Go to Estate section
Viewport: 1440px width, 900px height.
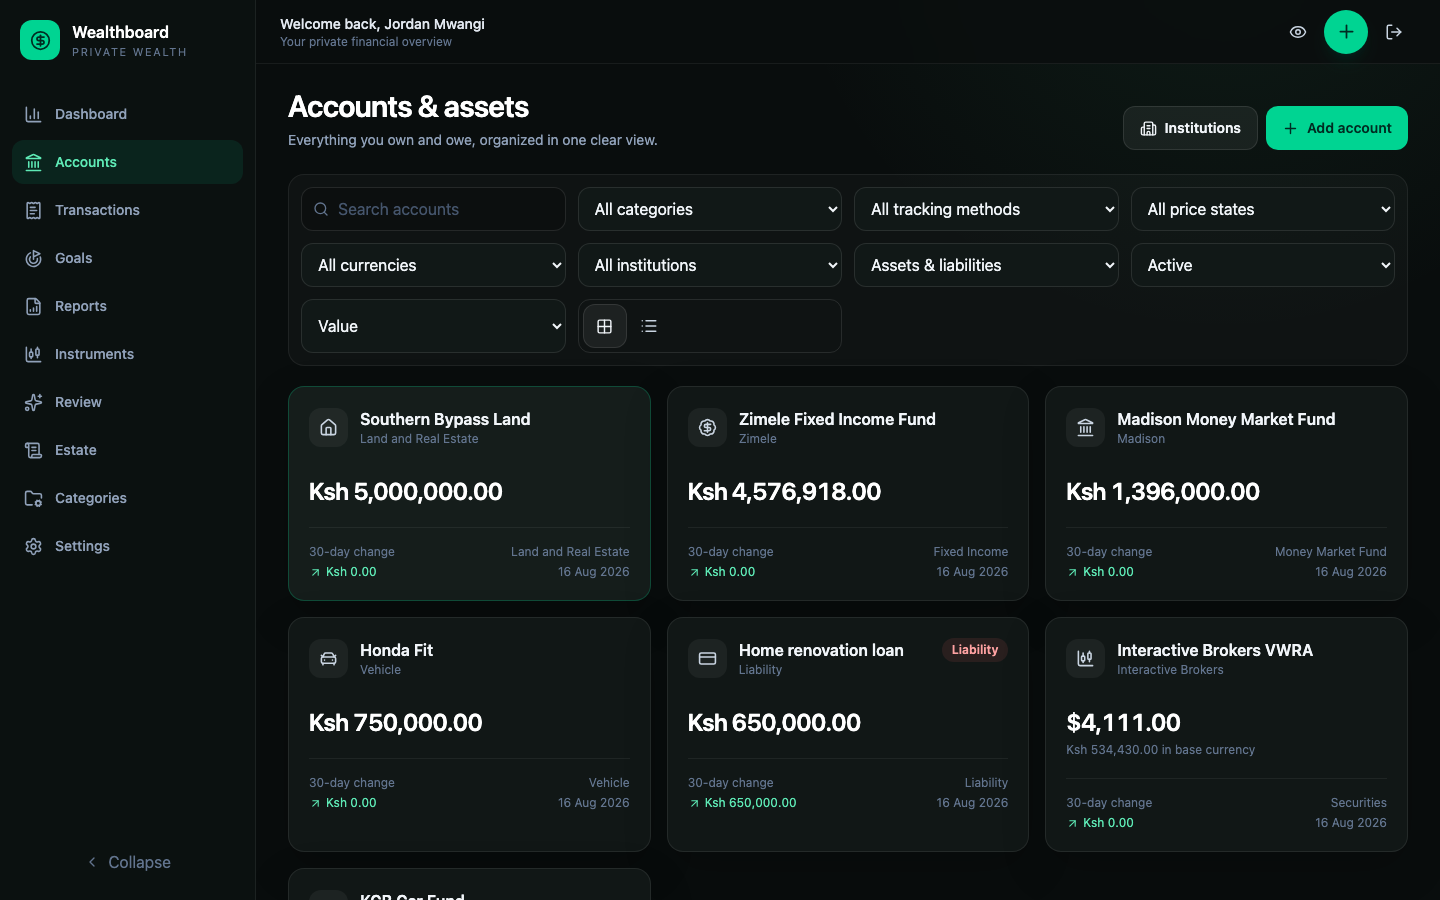click(x=127, y=450)
